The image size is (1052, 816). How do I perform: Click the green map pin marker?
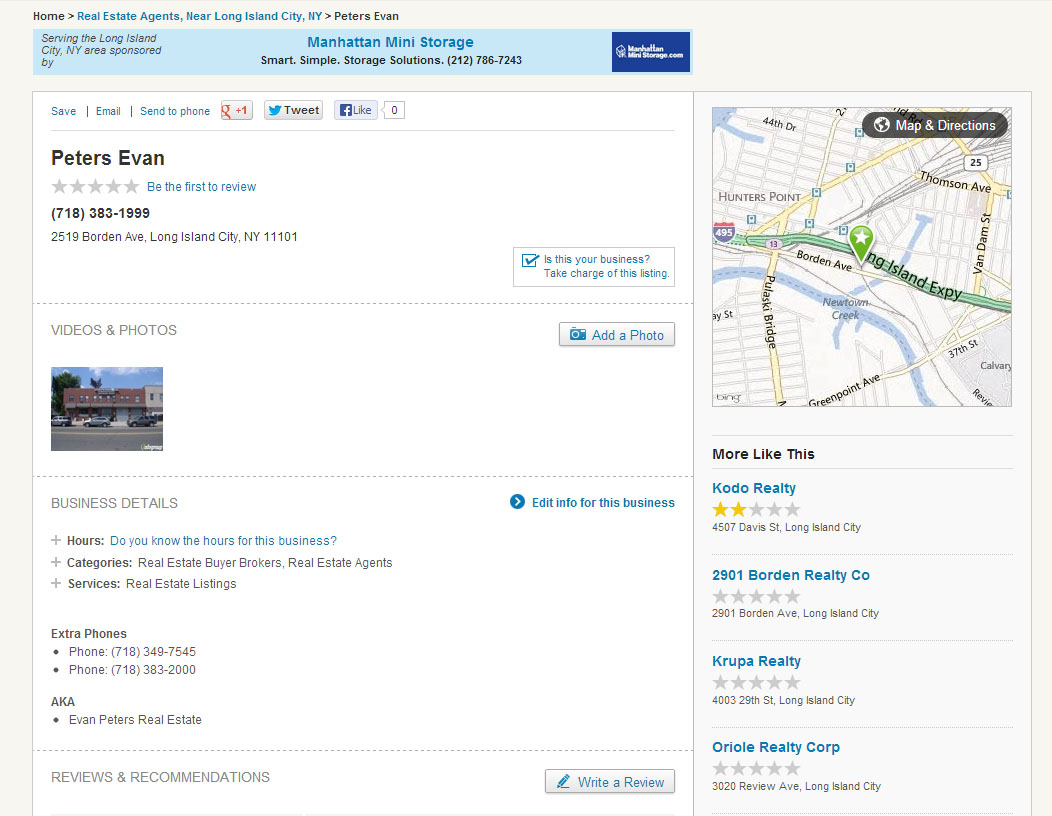pos(860,241)
